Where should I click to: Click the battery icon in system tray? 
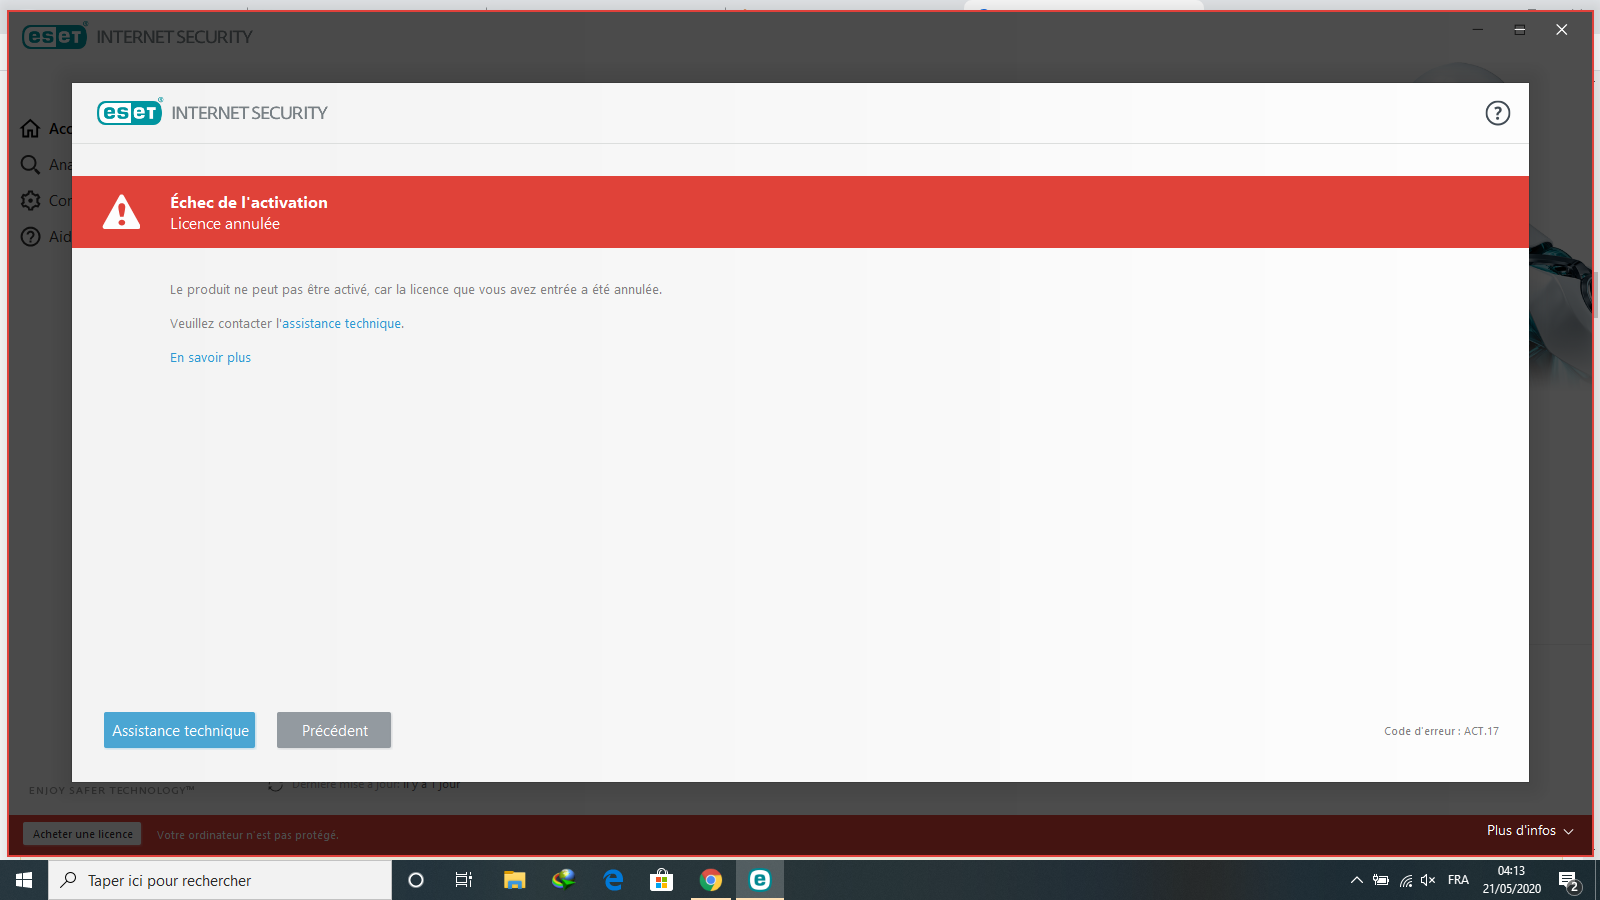point(1381,880)
